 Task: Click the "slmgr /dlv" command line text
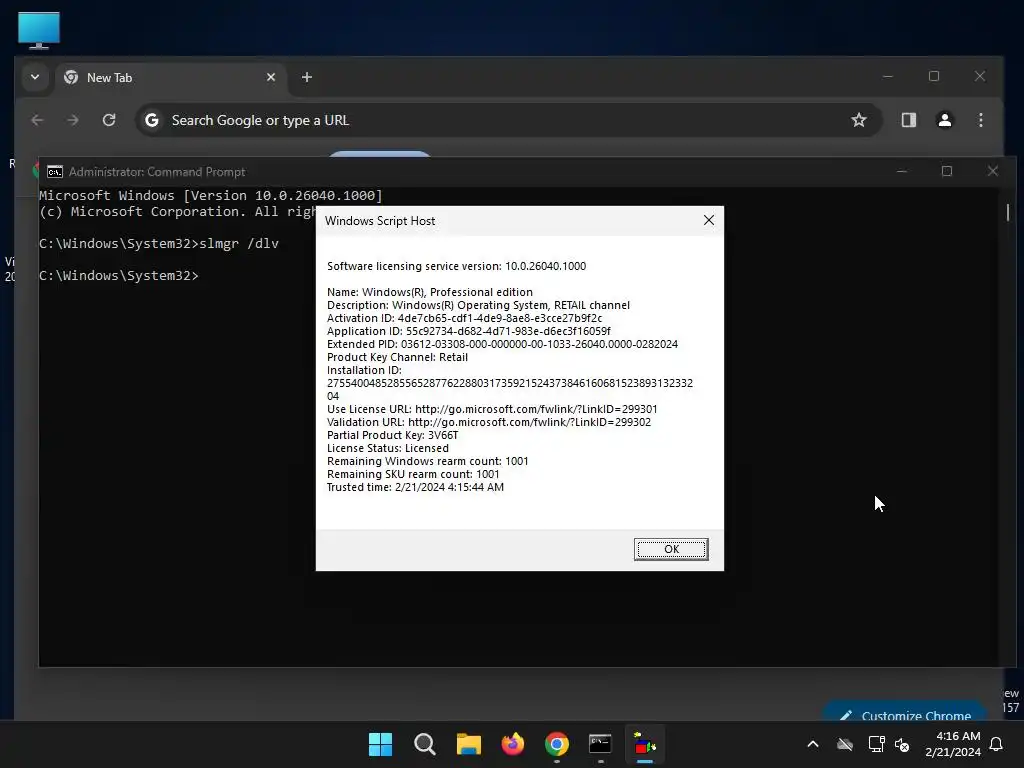click(239, 244)
